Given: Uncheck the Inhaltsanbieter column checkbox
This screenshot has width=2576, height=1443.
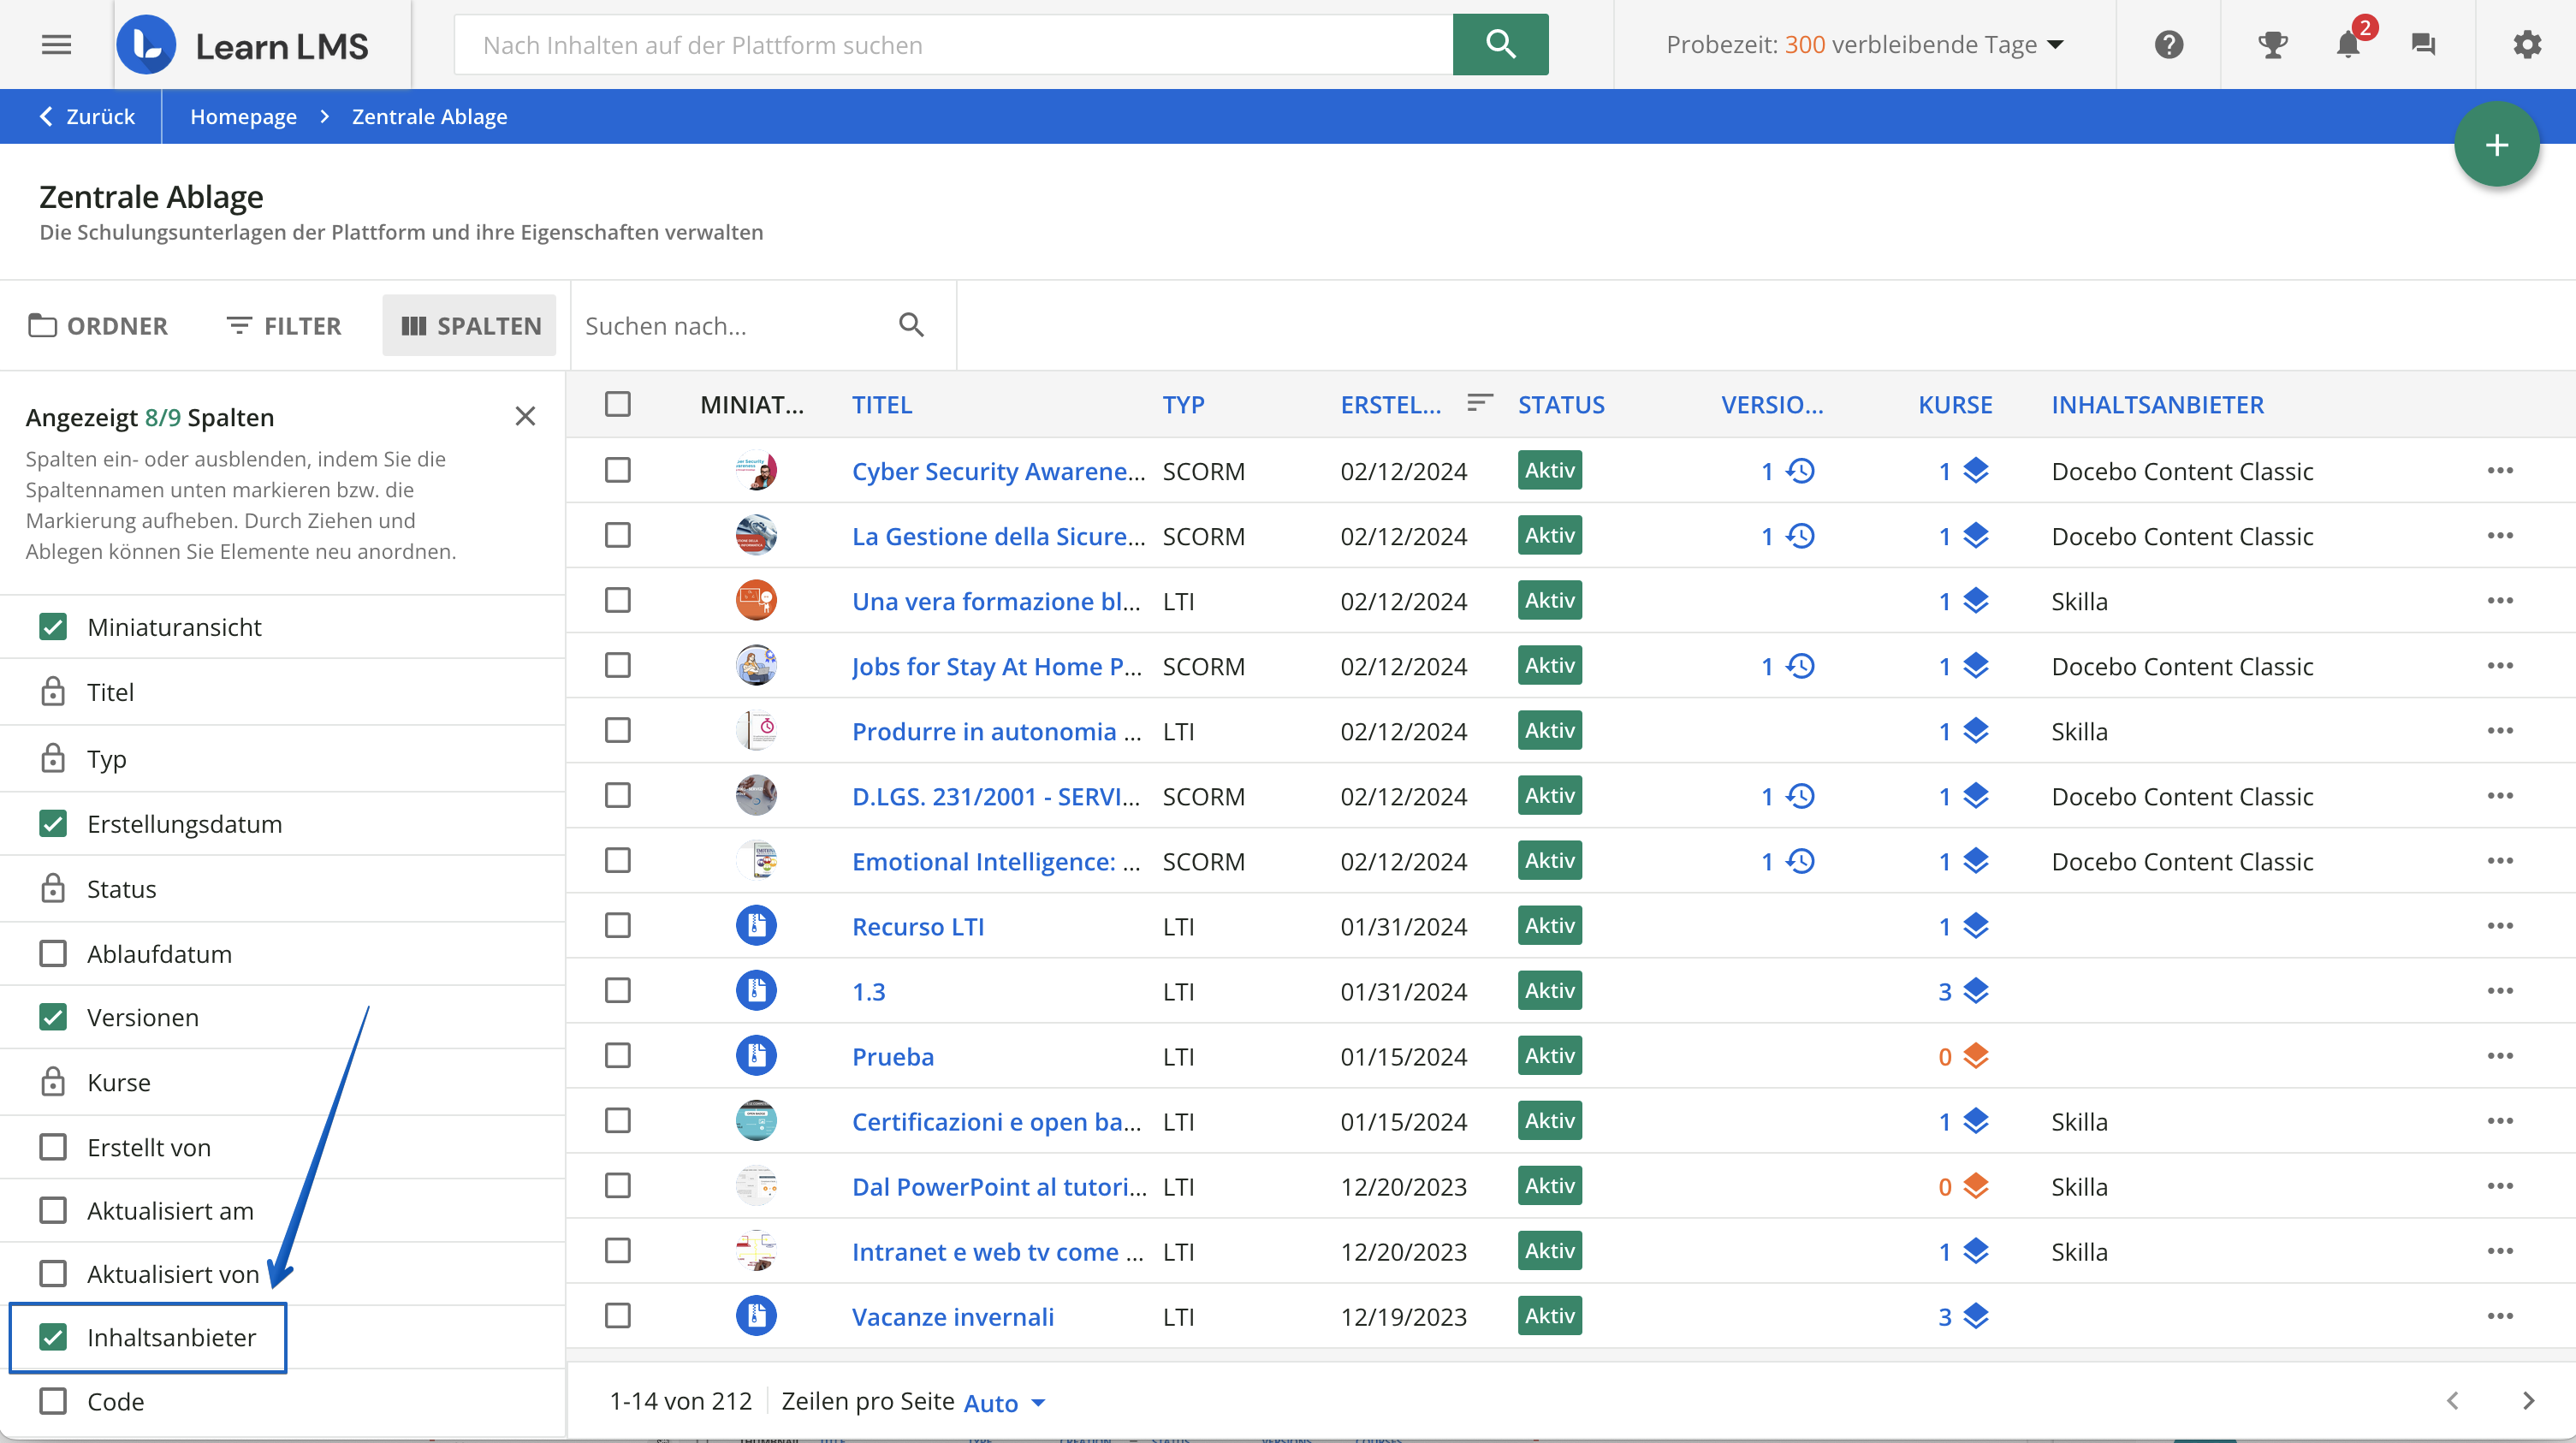Looking at the screenshot, I should (53, 1336).
